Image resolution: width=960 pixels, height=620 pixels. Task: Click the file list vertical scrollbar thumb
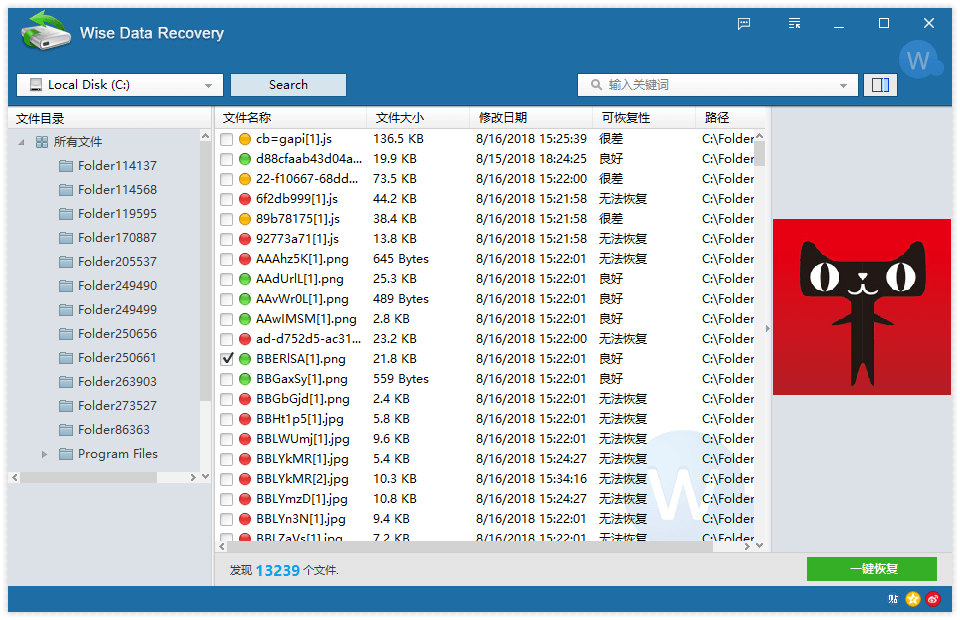pyautogui.click(x=759, y=154)
